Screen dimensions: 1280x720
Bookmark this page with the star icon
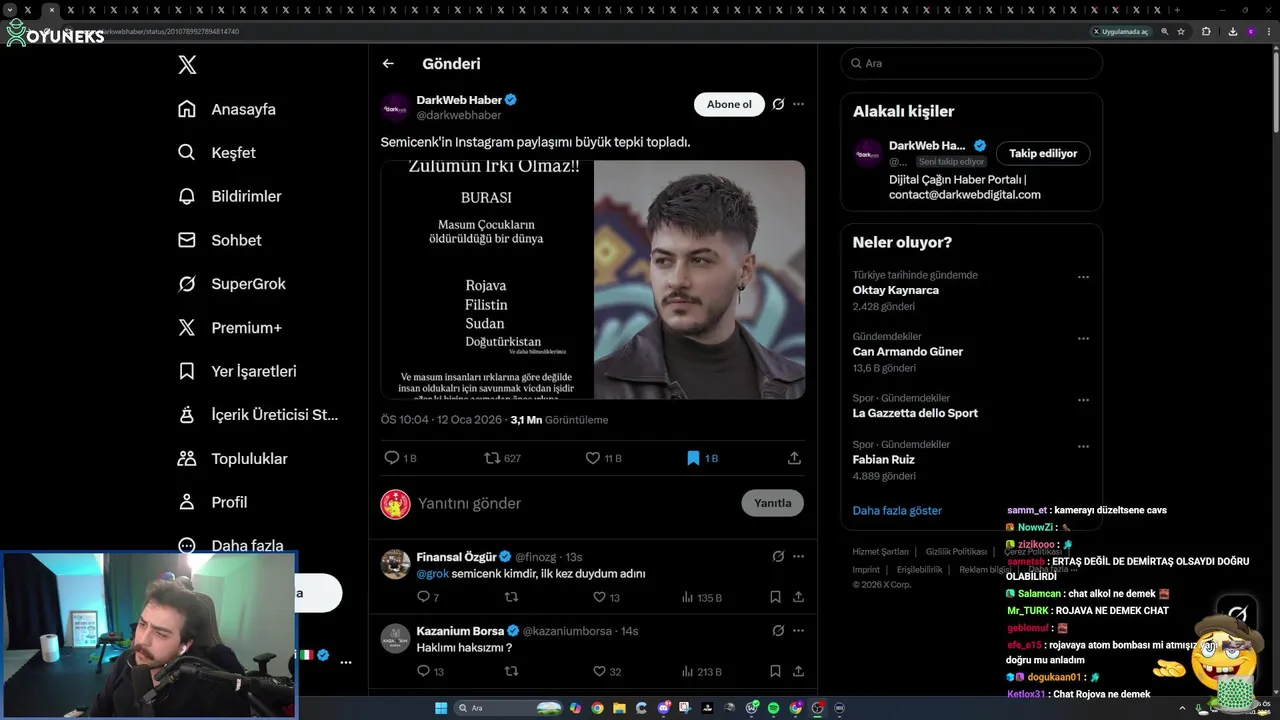1181,31
